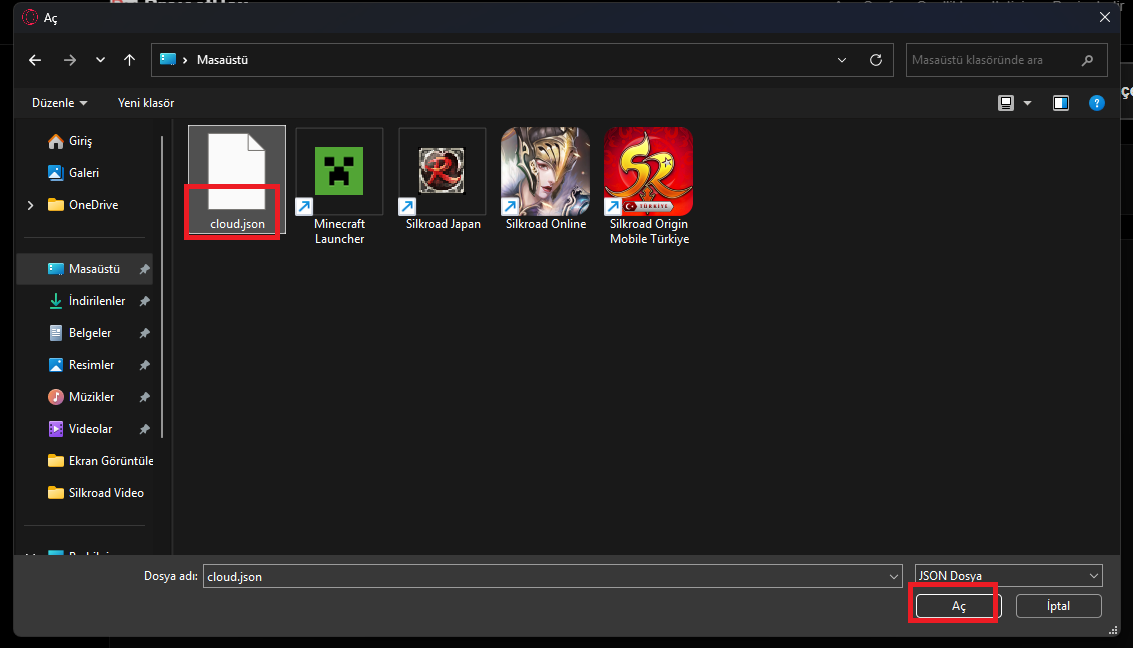Click the İptal button

1058,606
